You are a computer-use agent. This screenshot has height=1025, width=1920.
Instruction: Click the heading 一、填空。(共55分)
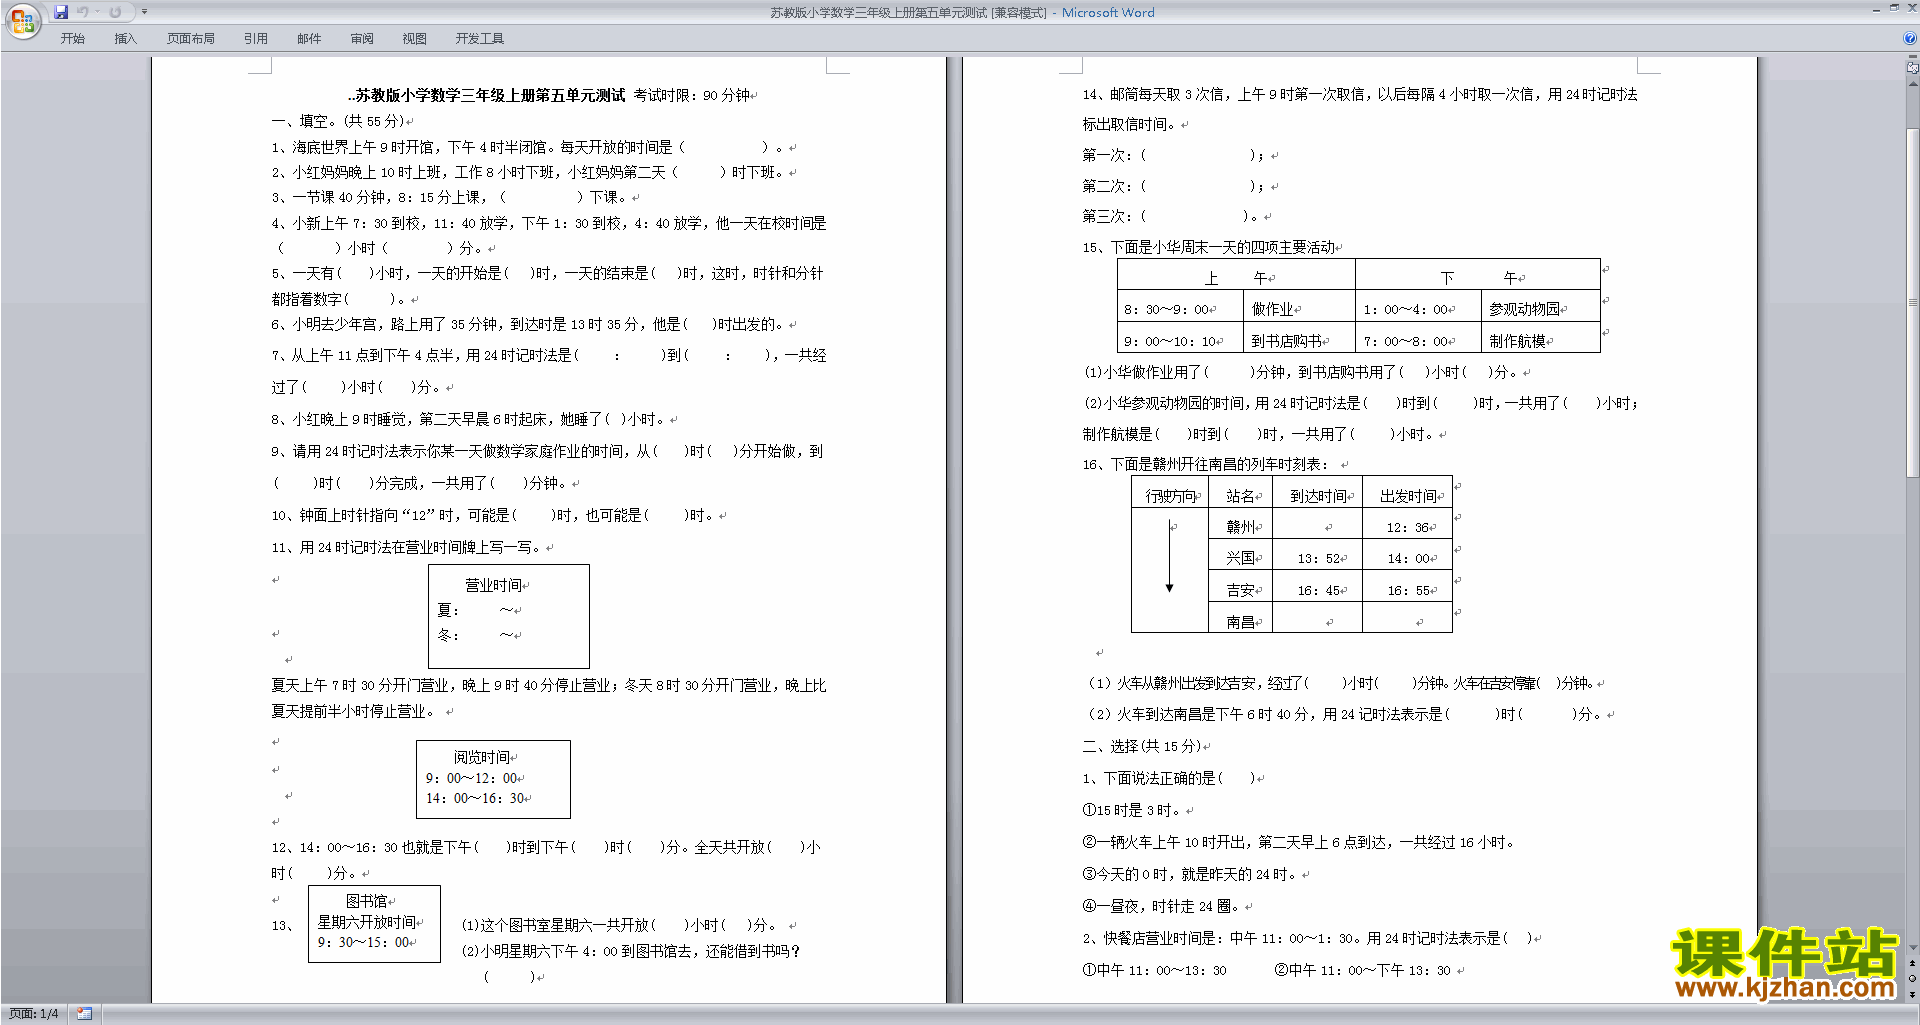coord(340,121)
